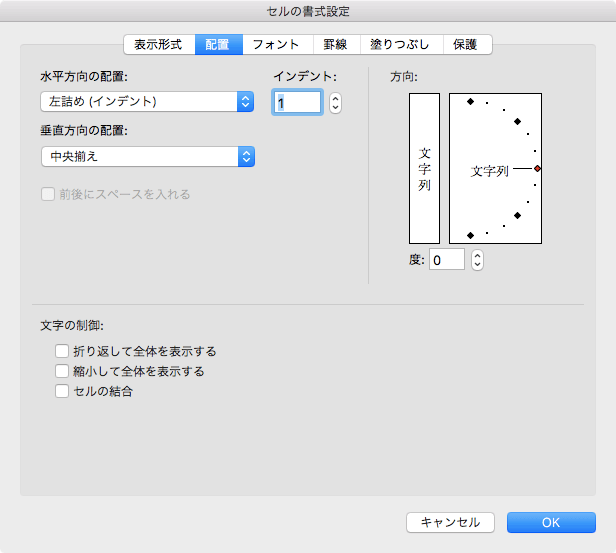Screen dimensions: 616x553
Task: Click the 度 degree stepper arrows
Action: coord(477,260)
